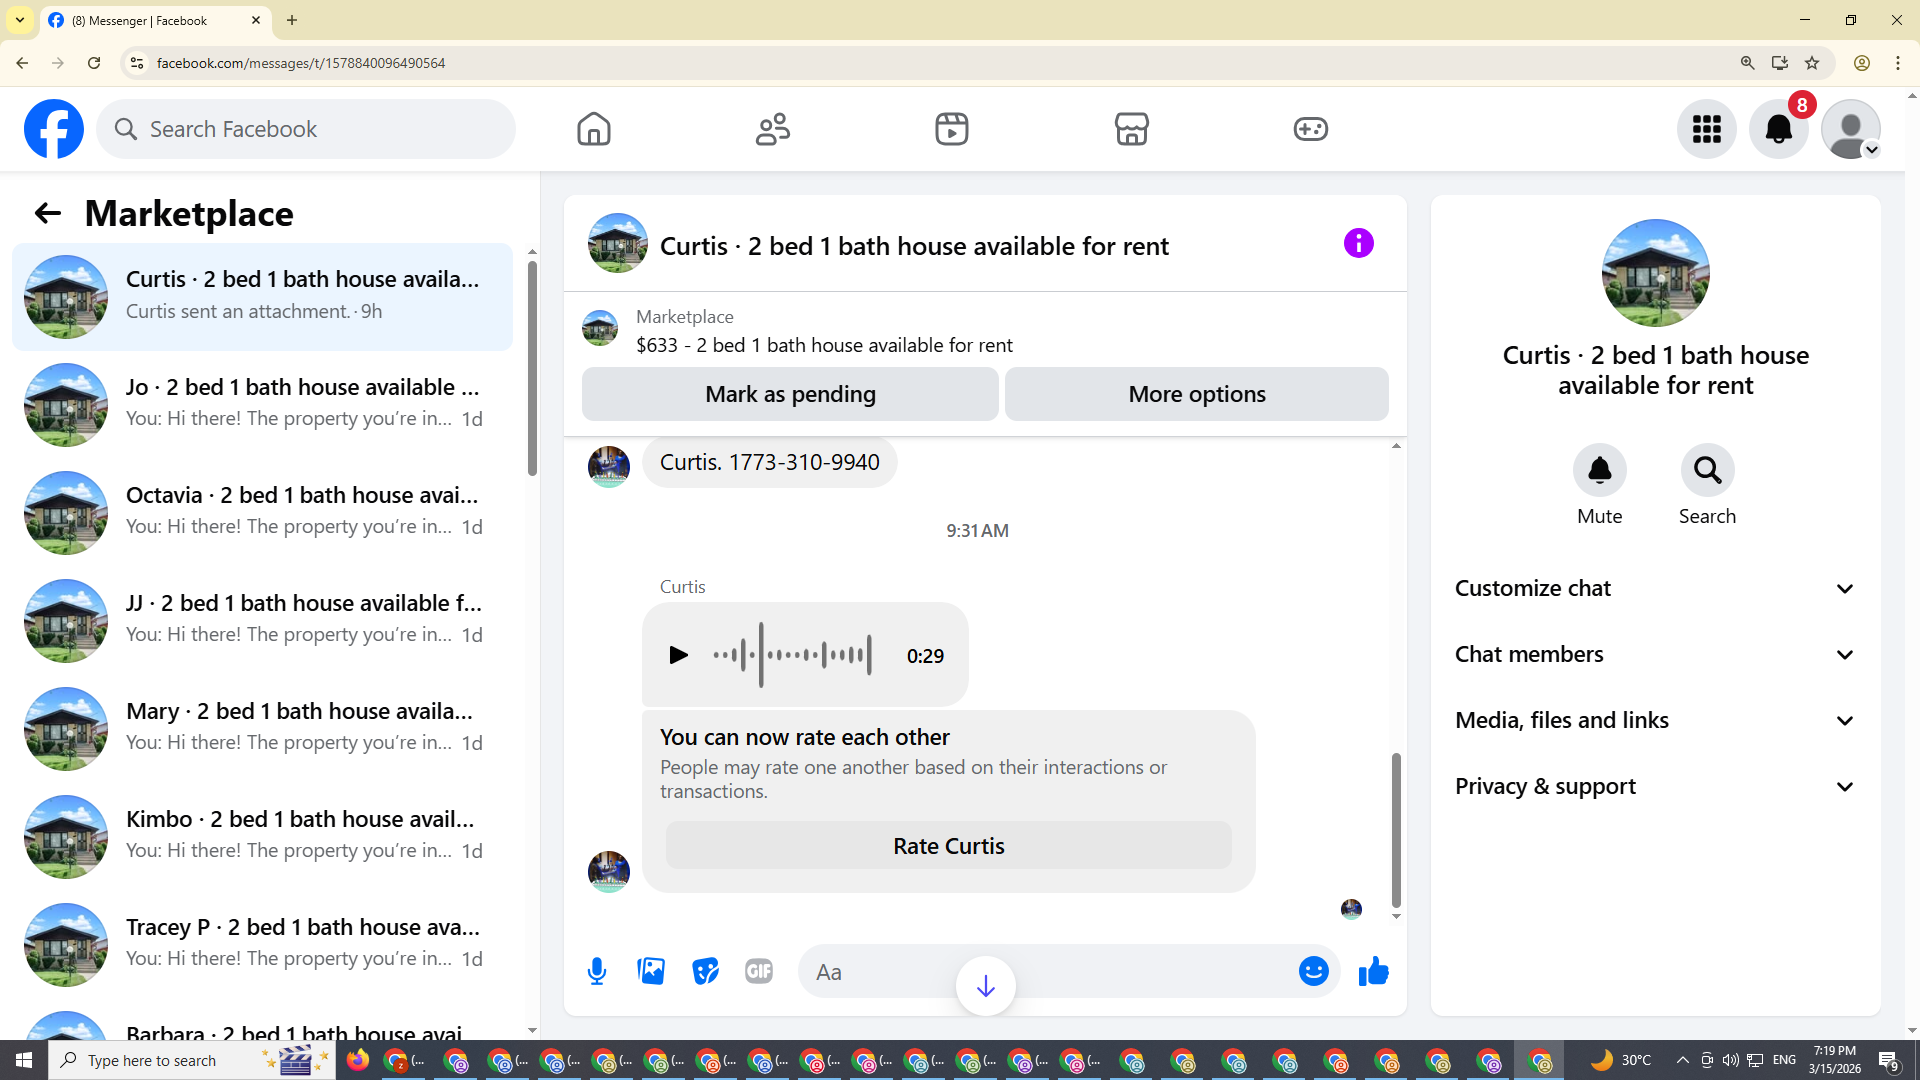This screenshot has width=1920, height=1080.
Task: Click the Aa message input box
Action: pos(1048,971)
